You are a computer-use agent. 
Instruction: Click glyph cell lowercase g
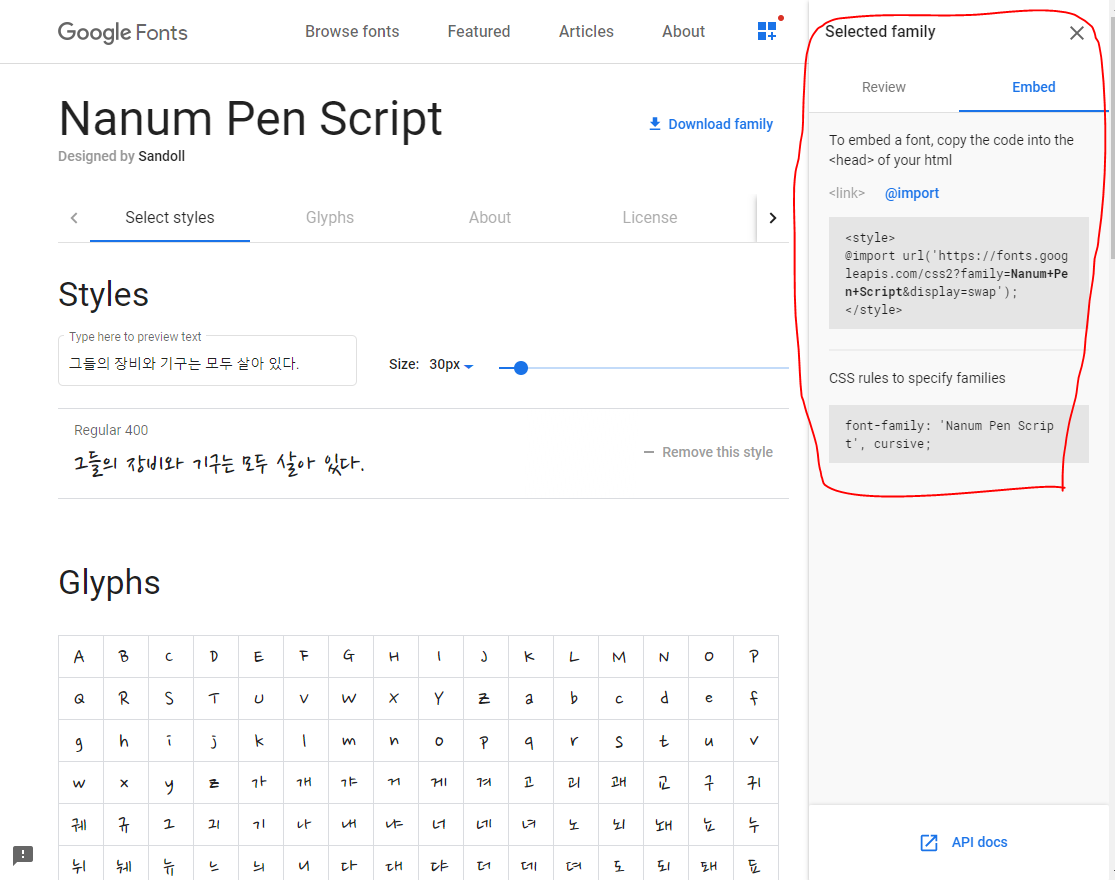(81, 741)
